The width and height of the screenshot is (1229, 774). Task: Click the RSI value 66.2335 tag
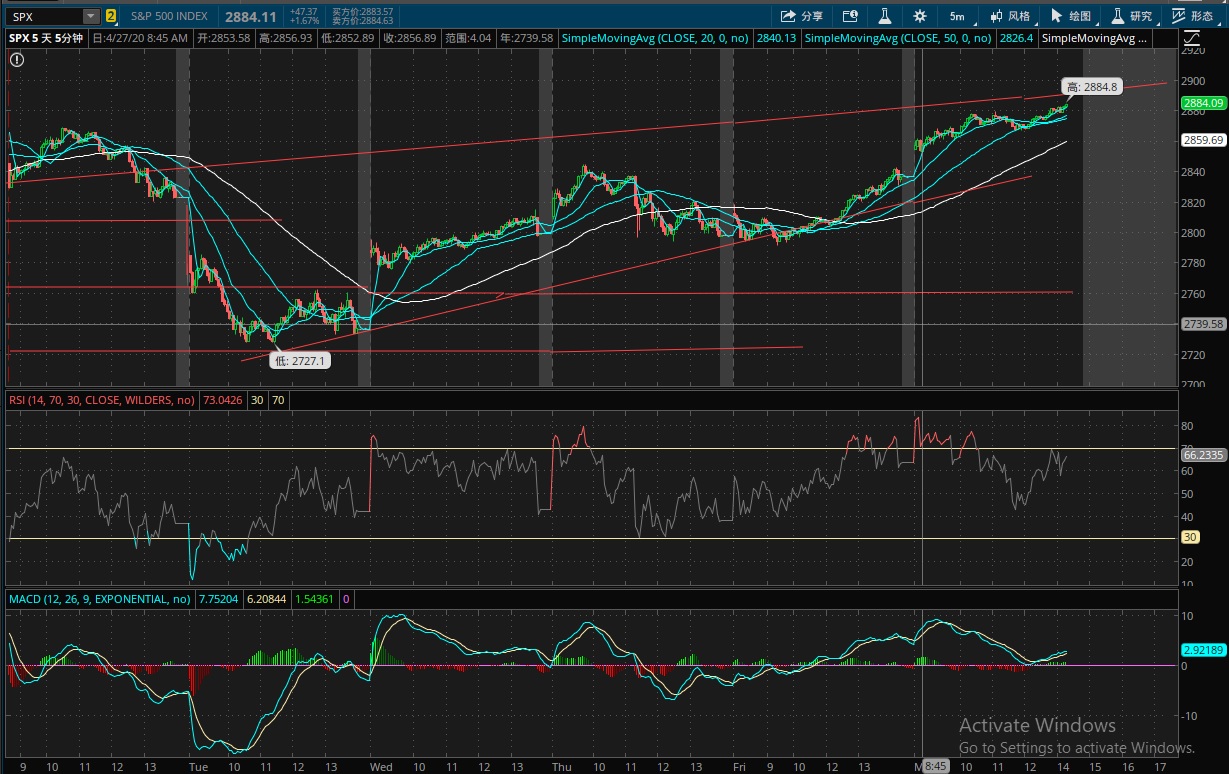click(x=1203, y=454)
